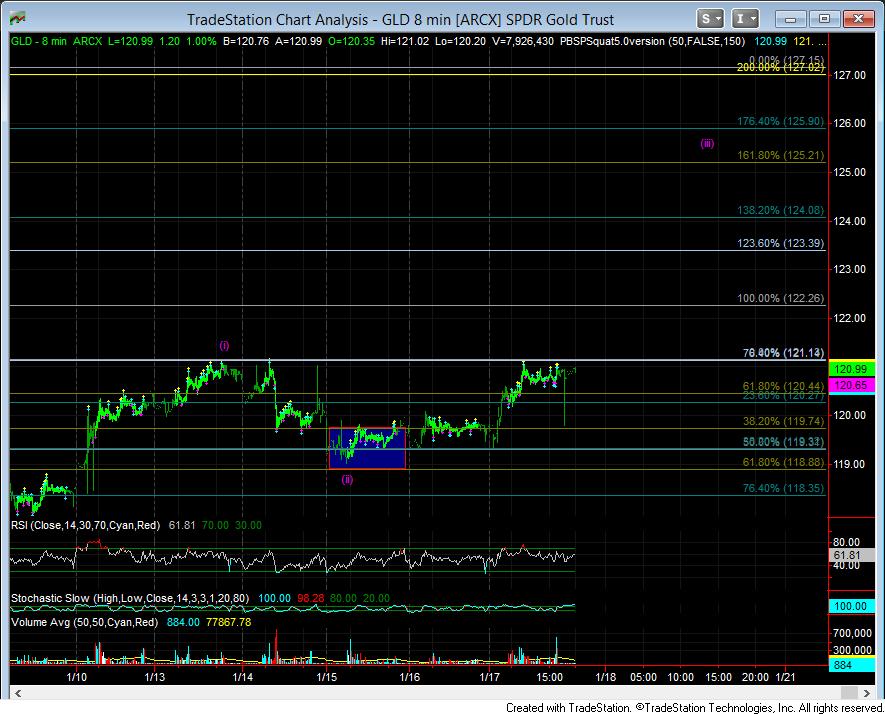Click the 176.40% (125.90) Fibonacci label
Viewport: 885px width, 714px height.
[781, 121]
